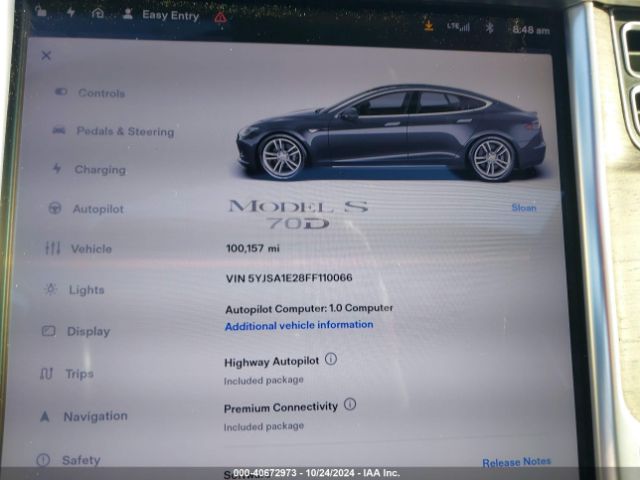Tap the vehicle name Sloan
The width and height of the screenshot is (640, 480).
(x=524, y=208)
